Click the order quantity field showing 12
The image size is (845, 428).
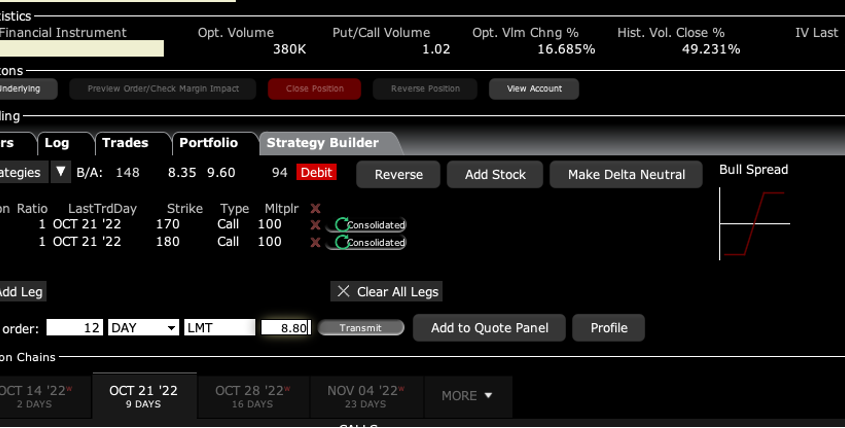coord(74,328)
